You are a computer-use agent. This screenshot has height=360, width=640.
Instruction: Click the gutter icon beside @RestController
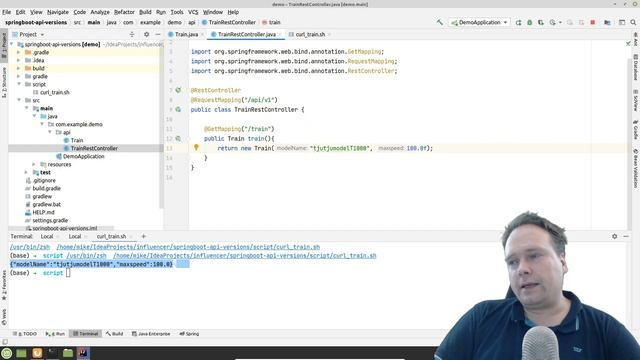click(x=178, y=90)
